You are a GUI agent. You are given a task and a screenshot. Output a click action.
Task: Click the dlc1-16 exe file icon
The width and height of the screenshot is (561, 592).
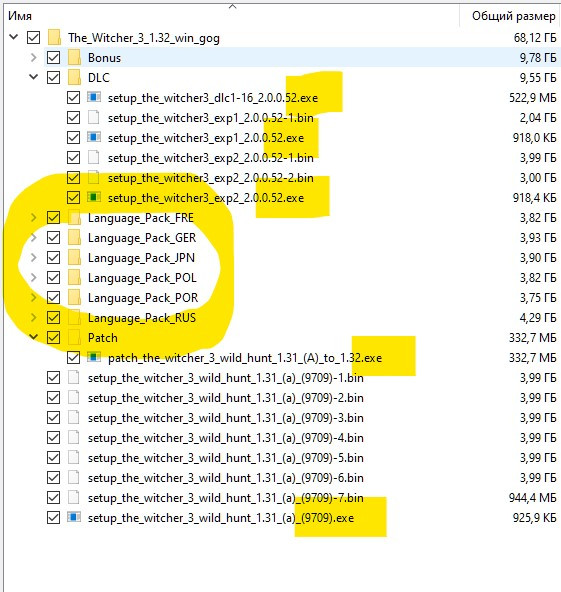click(x=94, y=97)
